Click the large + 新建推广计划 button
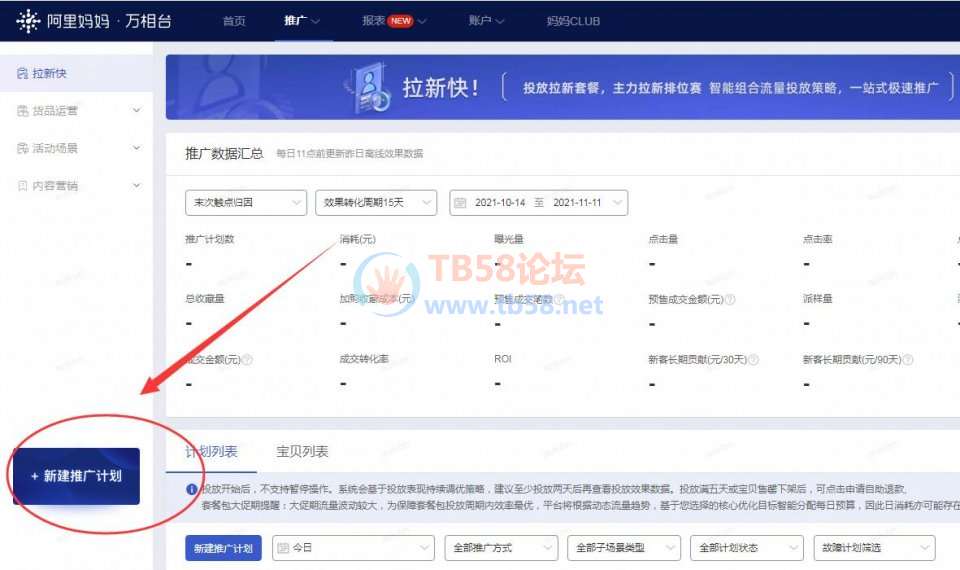The image size is (960, 570). tap(76, 476)
